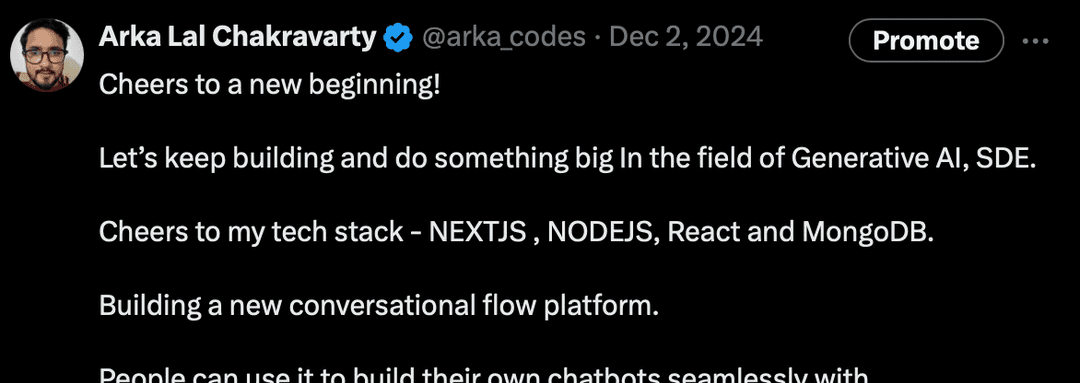This screenshot has width=1080, height=383.
Task: Open the @arka_codes handle link
Action: (x=503, y=37)
